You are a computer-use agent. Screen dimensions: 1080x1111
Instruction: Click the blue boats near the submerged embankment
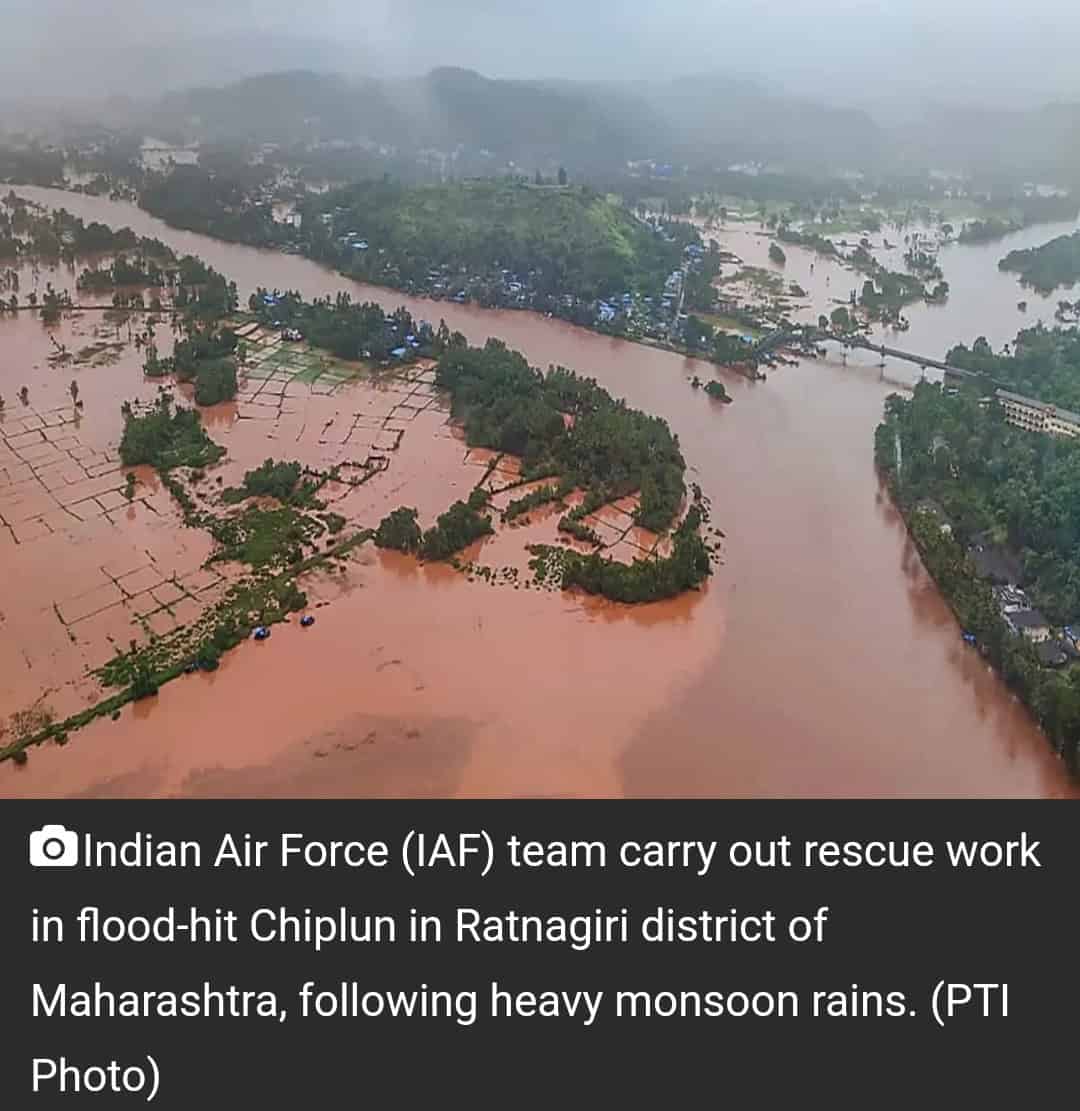(x=282, y=626)
